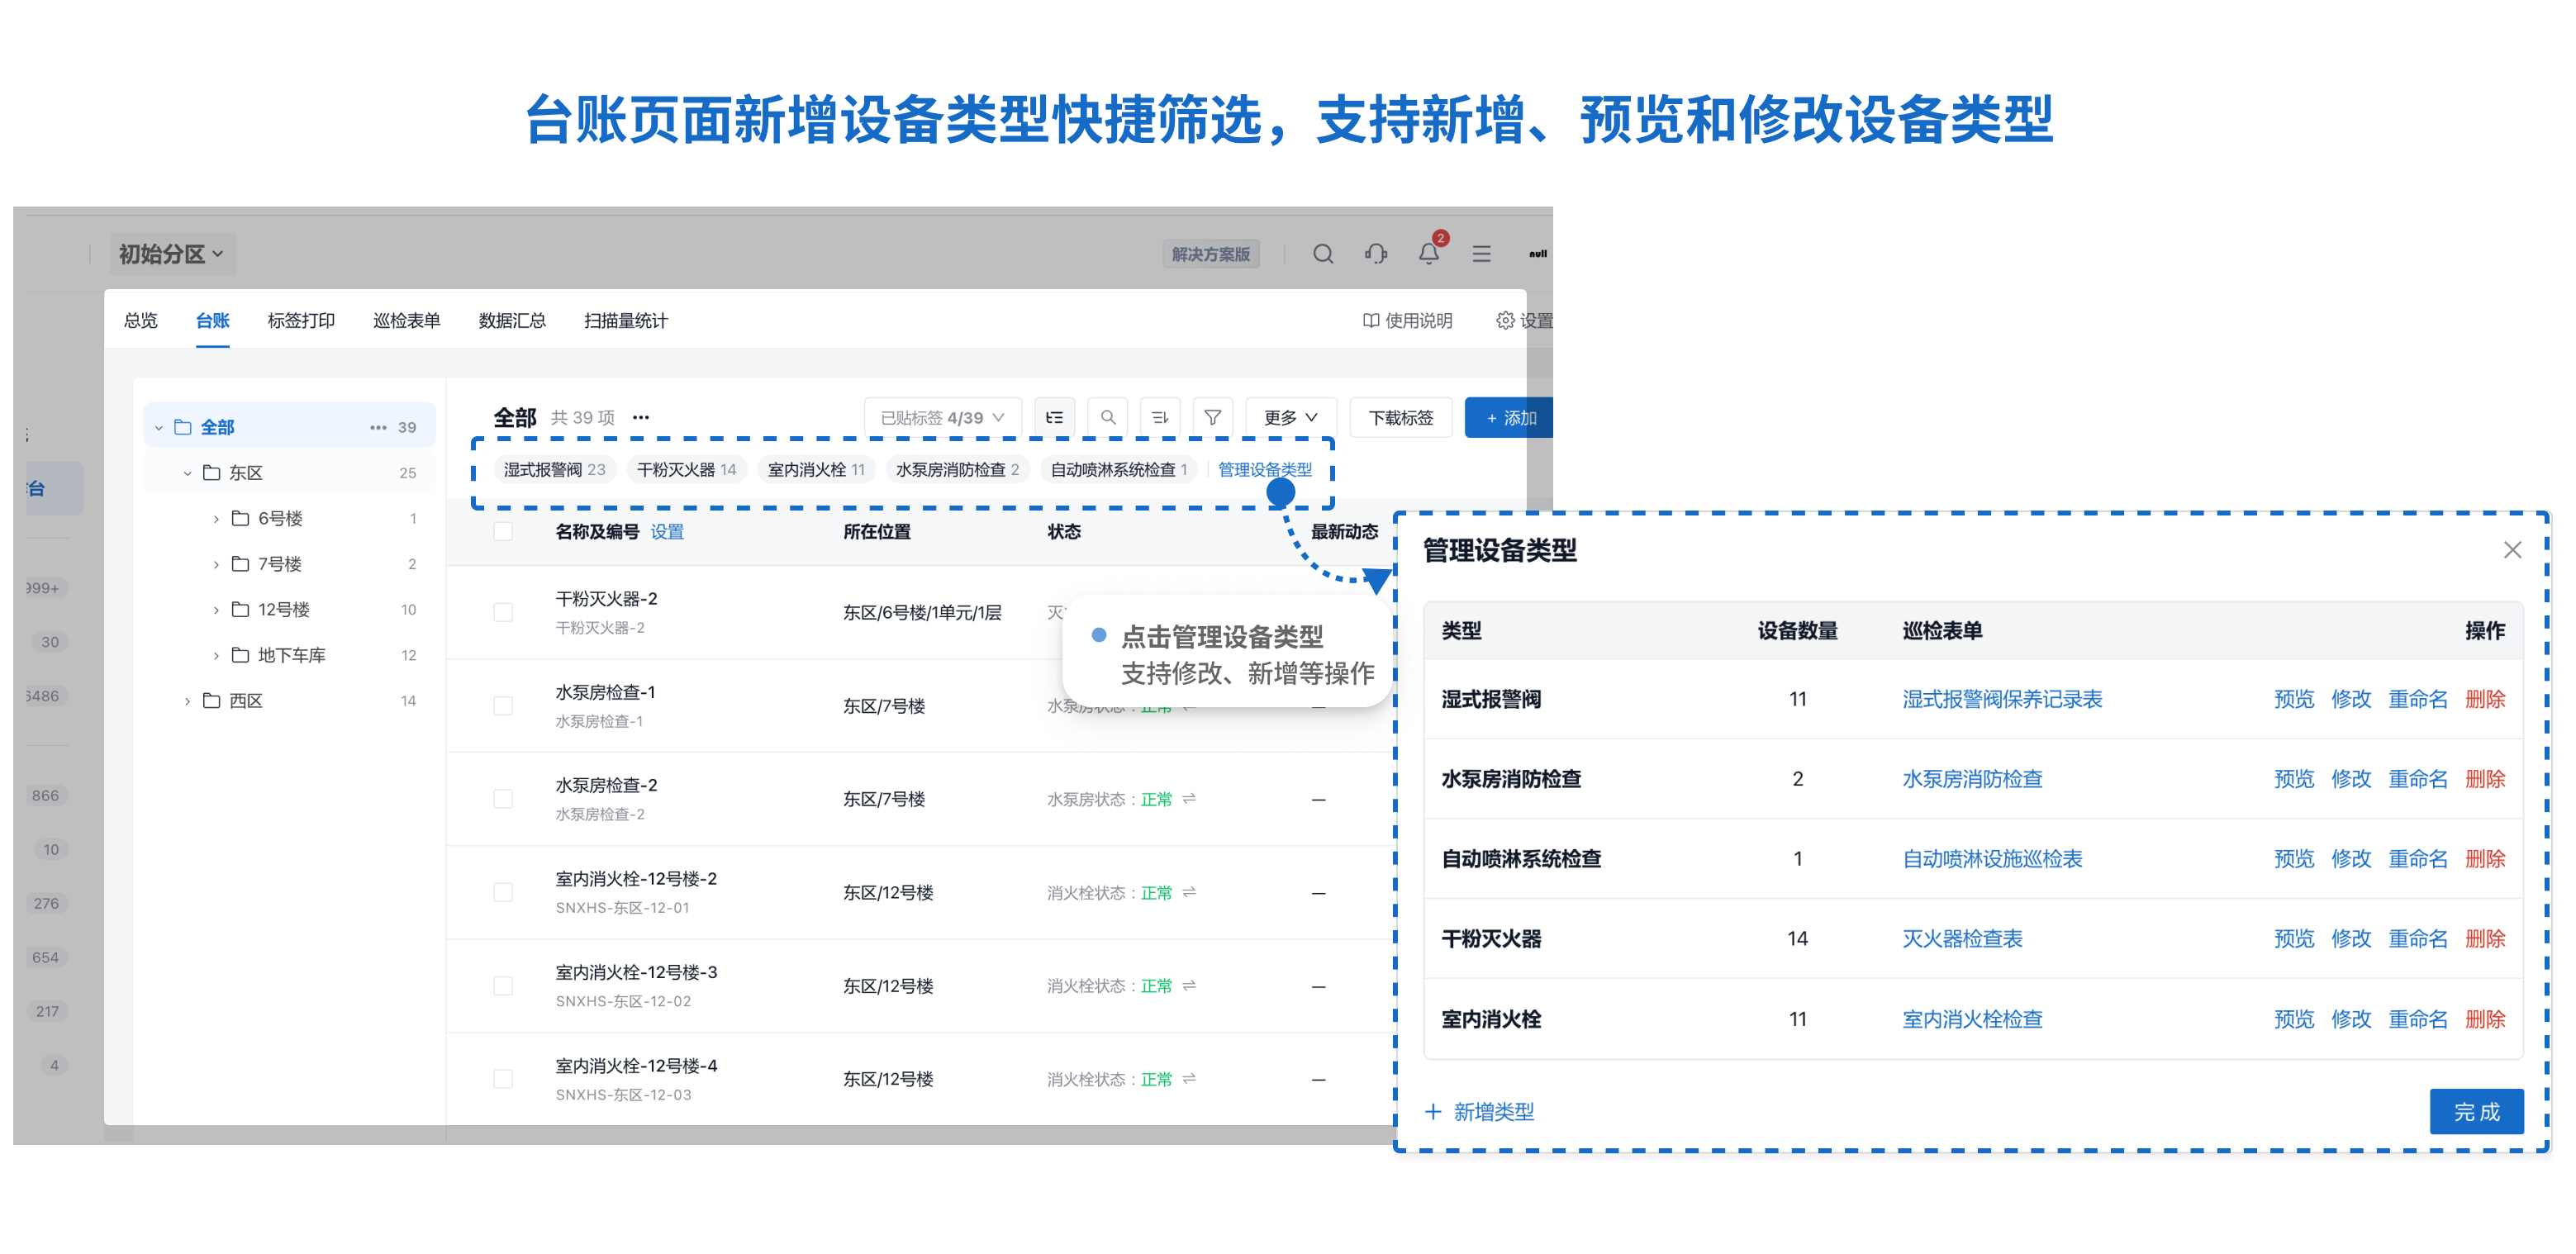Switch to the 标签打印 tab
This screenshot has height=1254, width=2576.
(301, 321)
